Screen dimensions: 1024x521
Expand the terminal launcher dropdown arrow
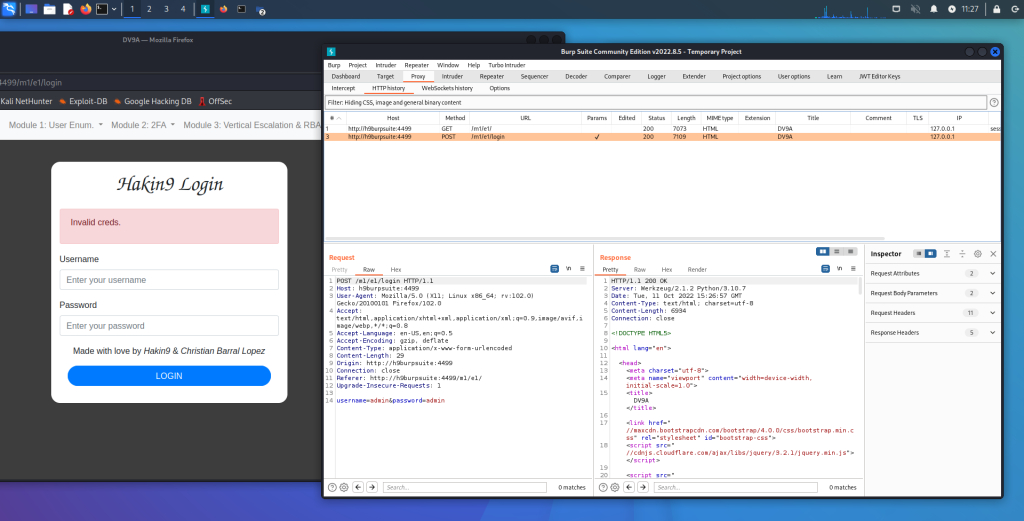[x=114, y=9]
